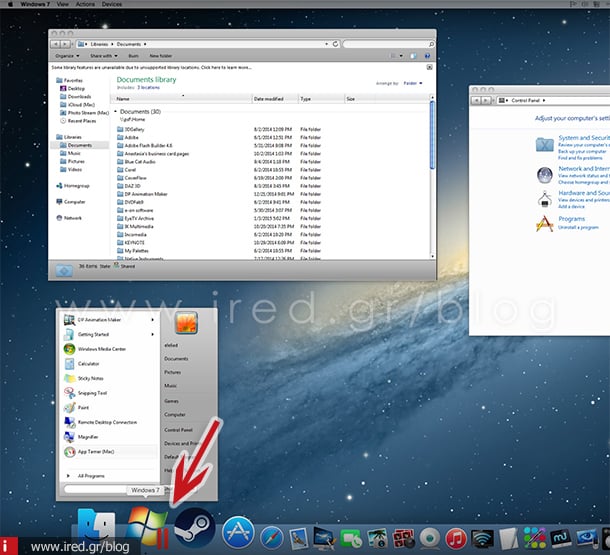Select Control Panel in Start menu
The image size is (610, 555).
pyautogui.click(x=178, y=430)
